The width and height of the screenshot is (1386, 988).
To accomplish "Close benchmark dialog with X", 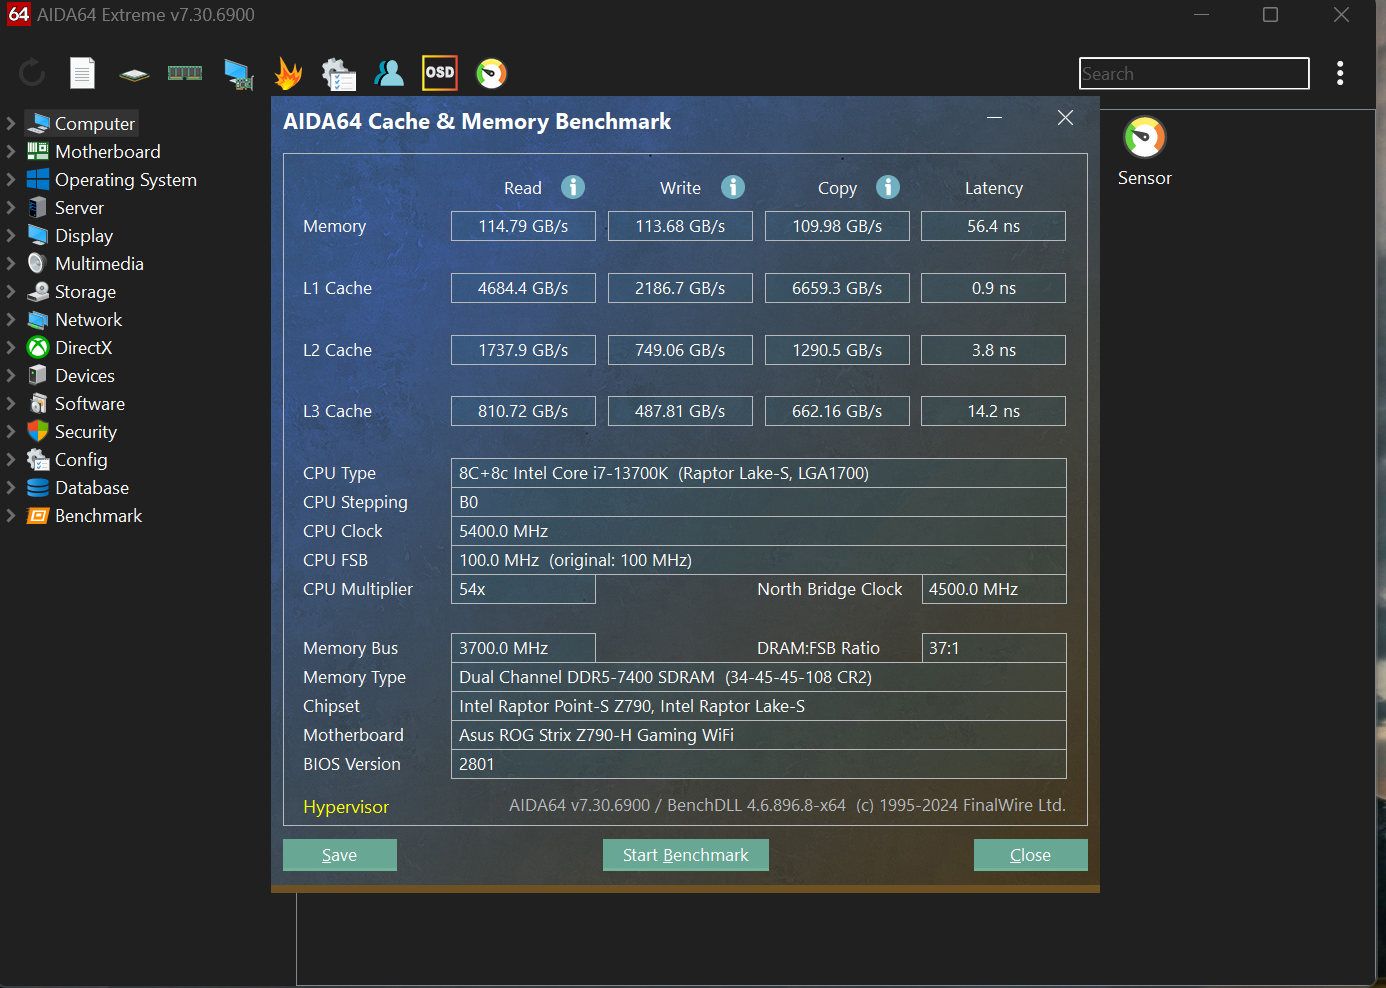I will click(1066, 118).
